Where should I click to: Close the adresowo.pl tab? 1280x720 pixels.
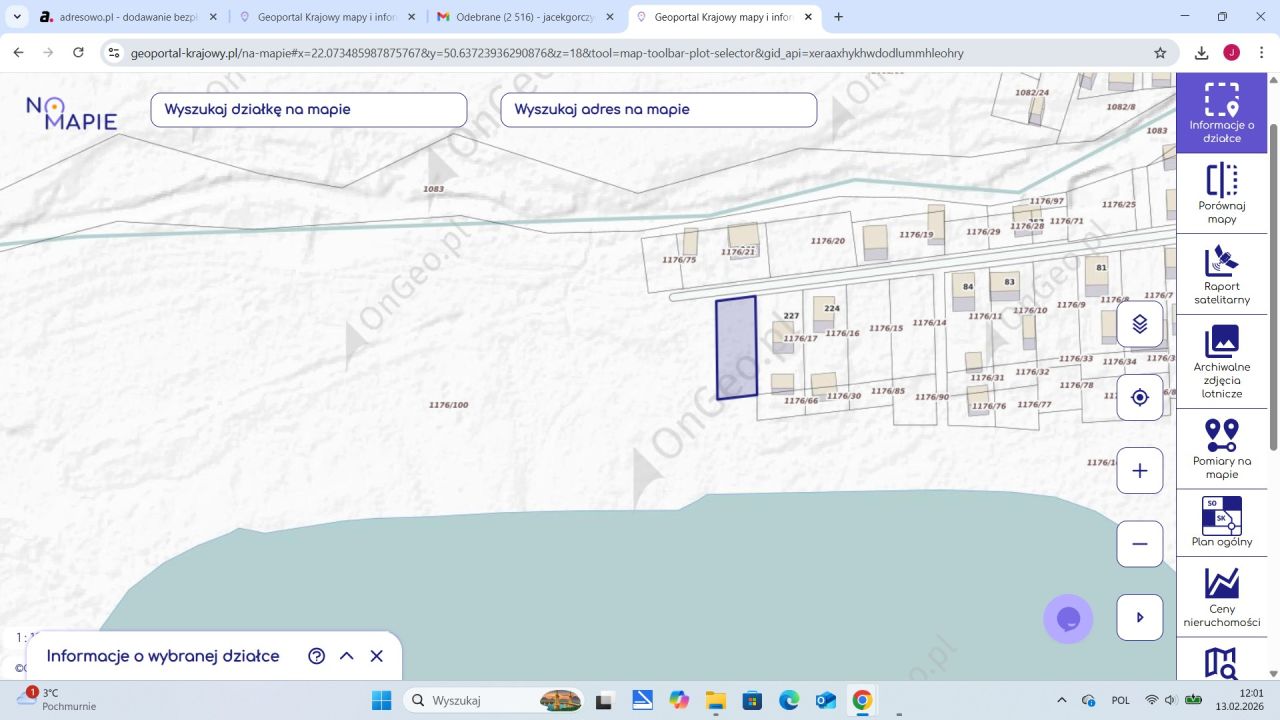212,17
